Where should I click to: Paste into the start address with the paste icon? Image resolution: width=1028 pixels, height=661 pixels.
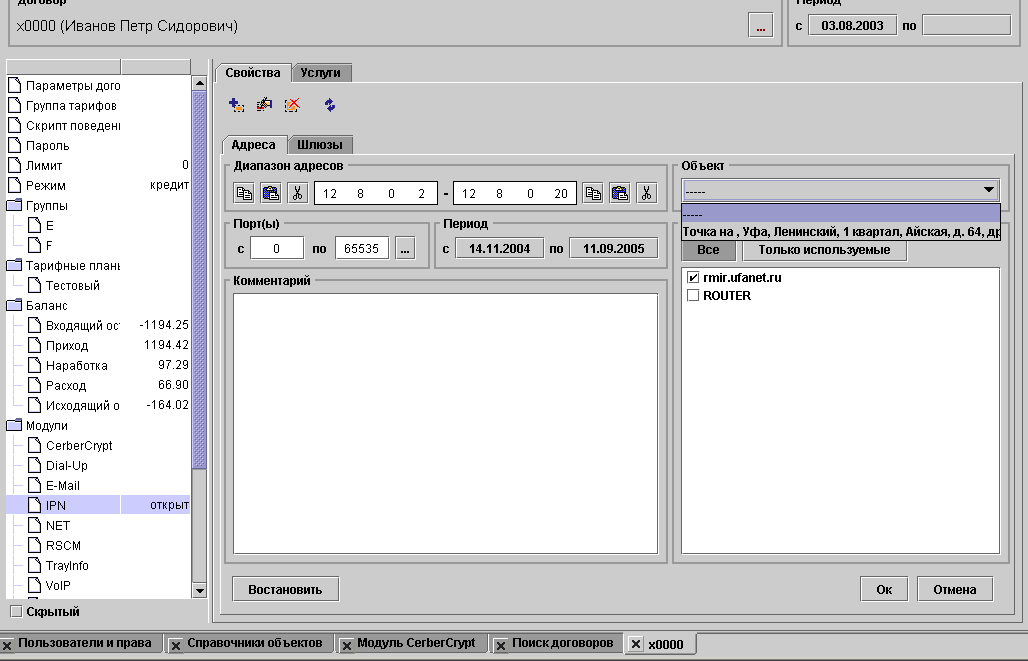[270, 194]
